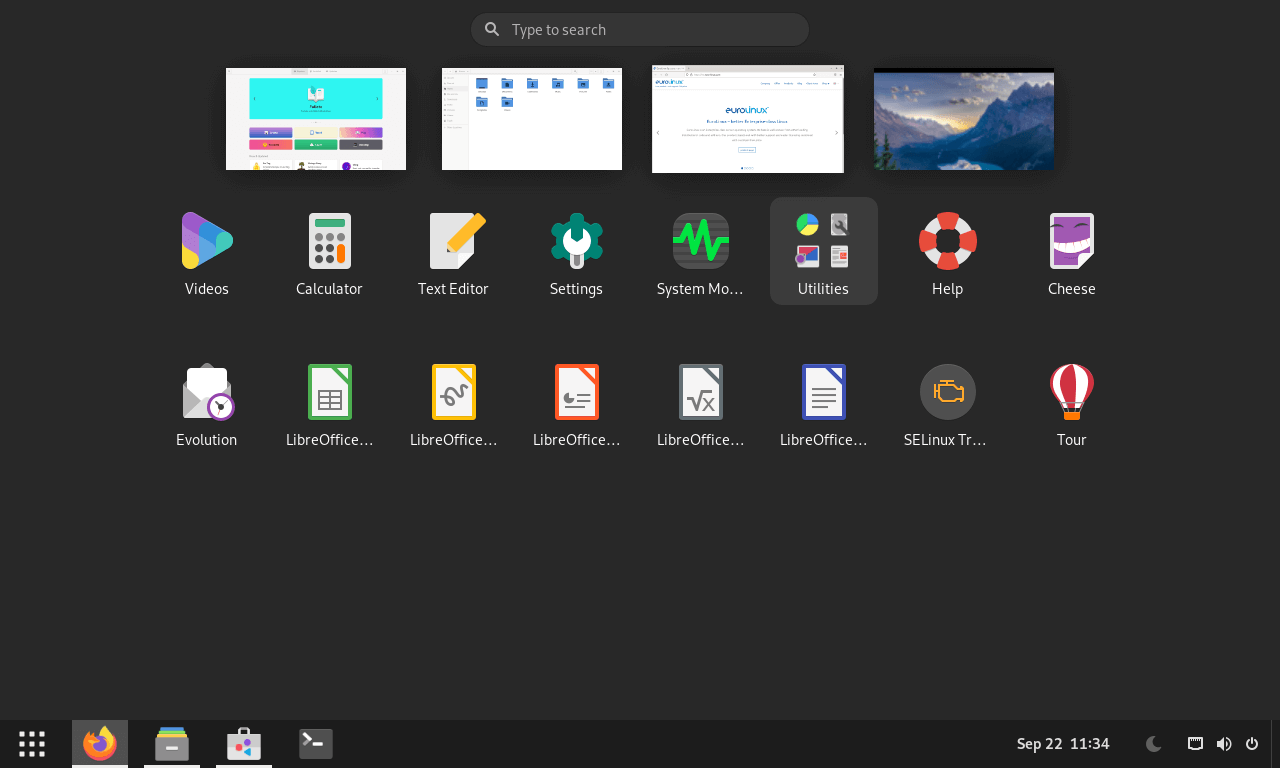
Task: Start the GNOME Tour app
Action: click(1071, 403)
